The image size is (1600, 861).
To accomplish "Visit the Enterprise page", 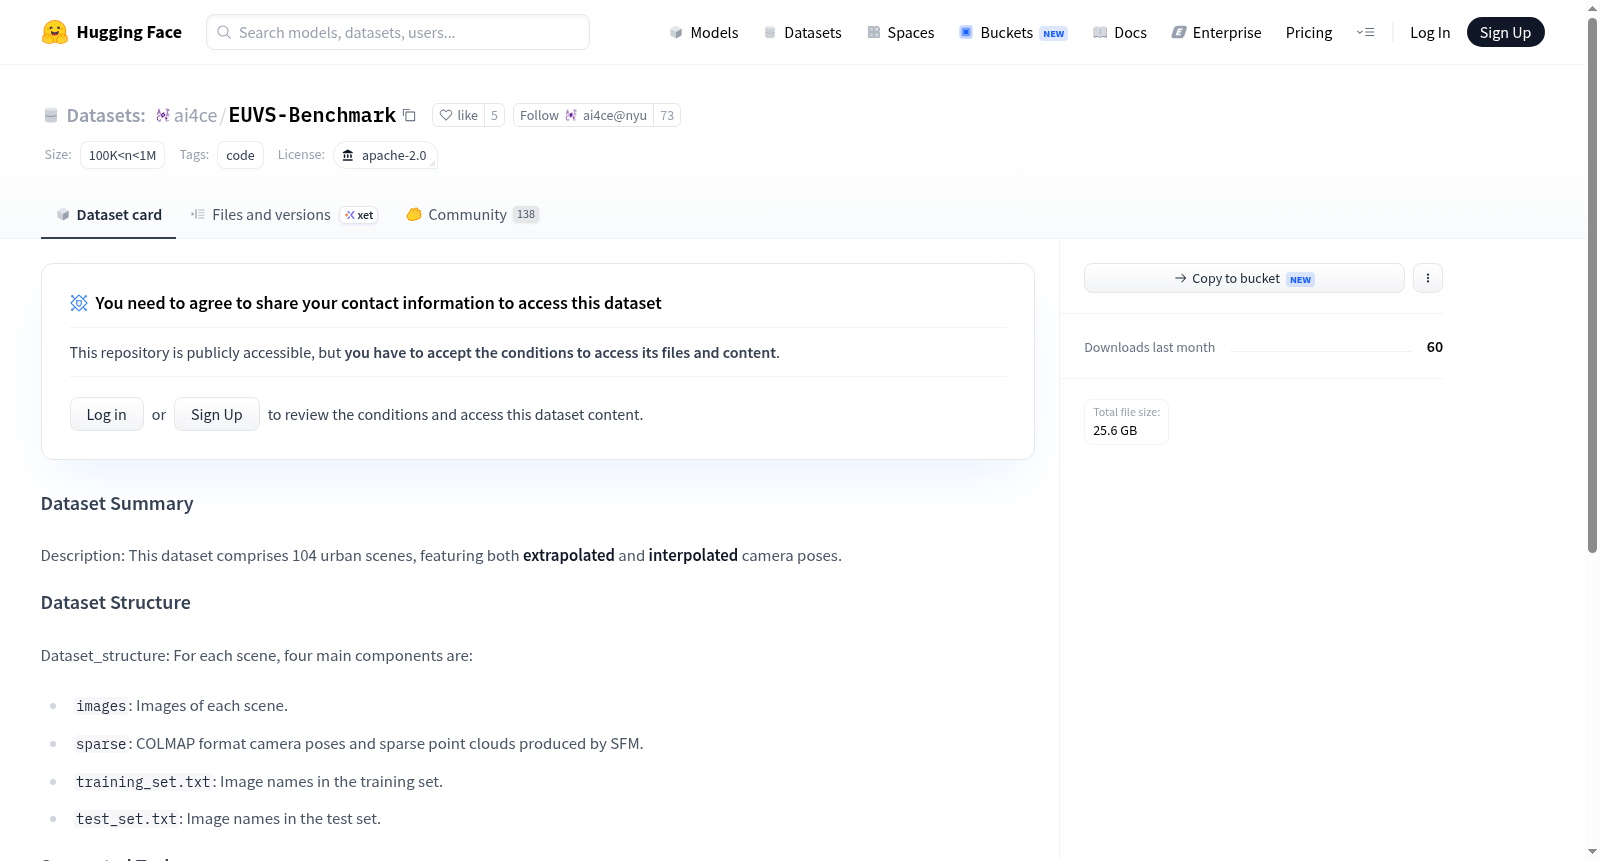I will pyautogui.click(x=1216, y=32).
